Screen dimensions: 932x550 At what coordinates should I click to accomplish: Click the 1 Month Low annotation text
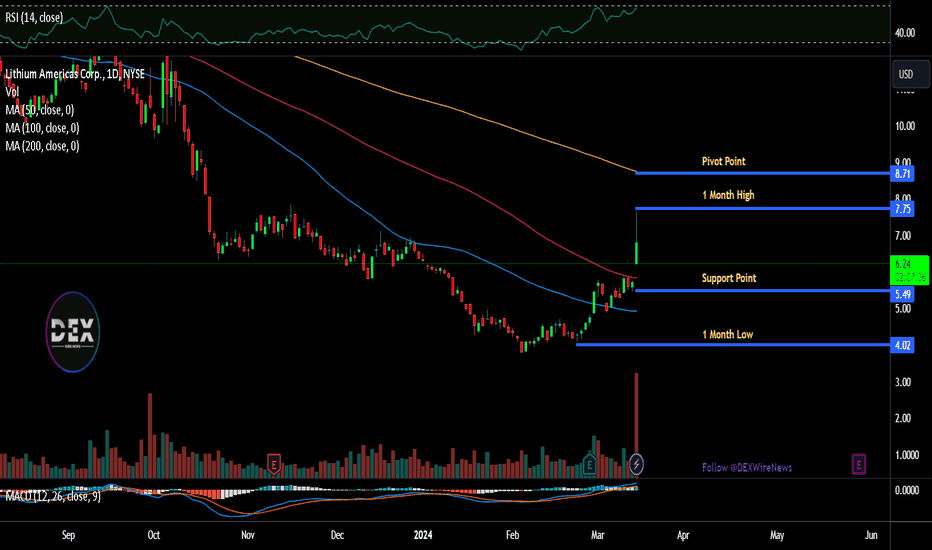pos(728,335)
